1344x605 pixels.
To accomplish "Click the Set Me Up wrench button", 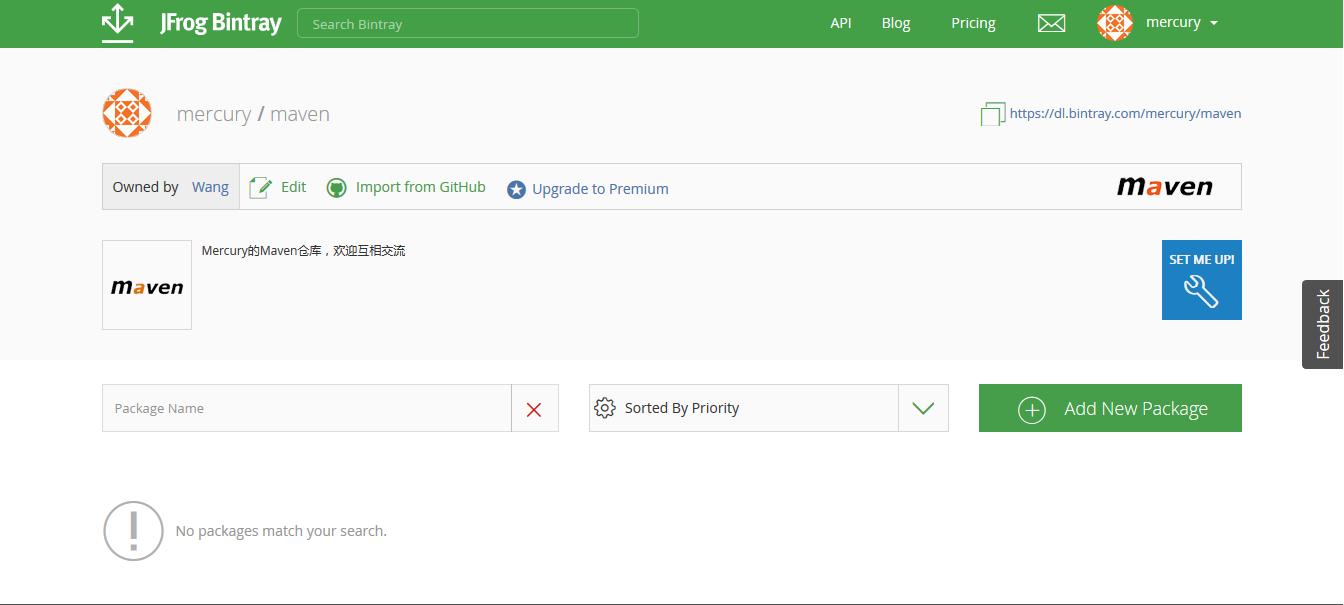I will (1201, 280).
